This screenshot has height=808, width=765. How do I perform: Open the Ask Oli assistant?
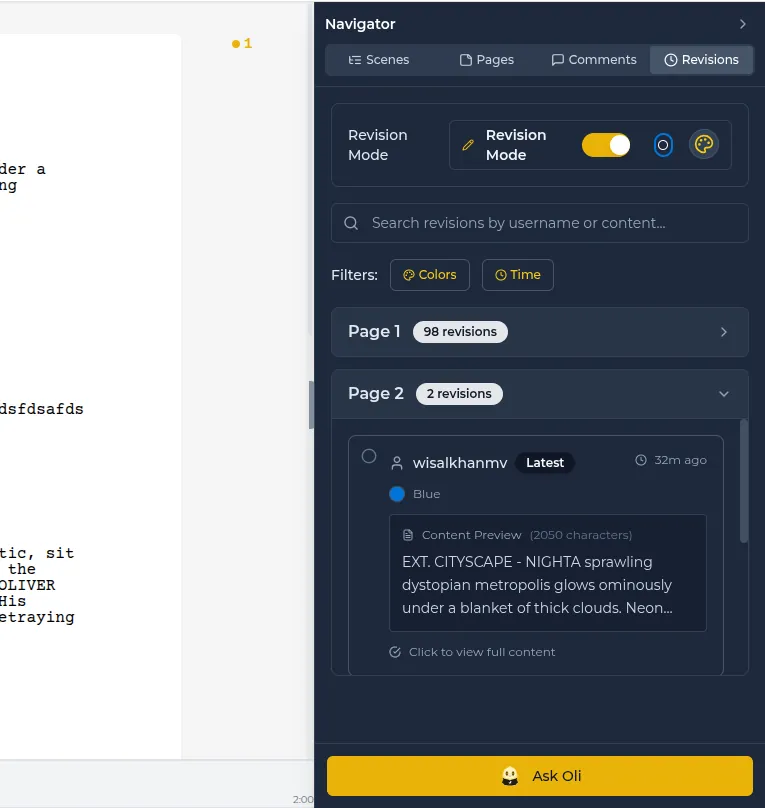point(540,776)
